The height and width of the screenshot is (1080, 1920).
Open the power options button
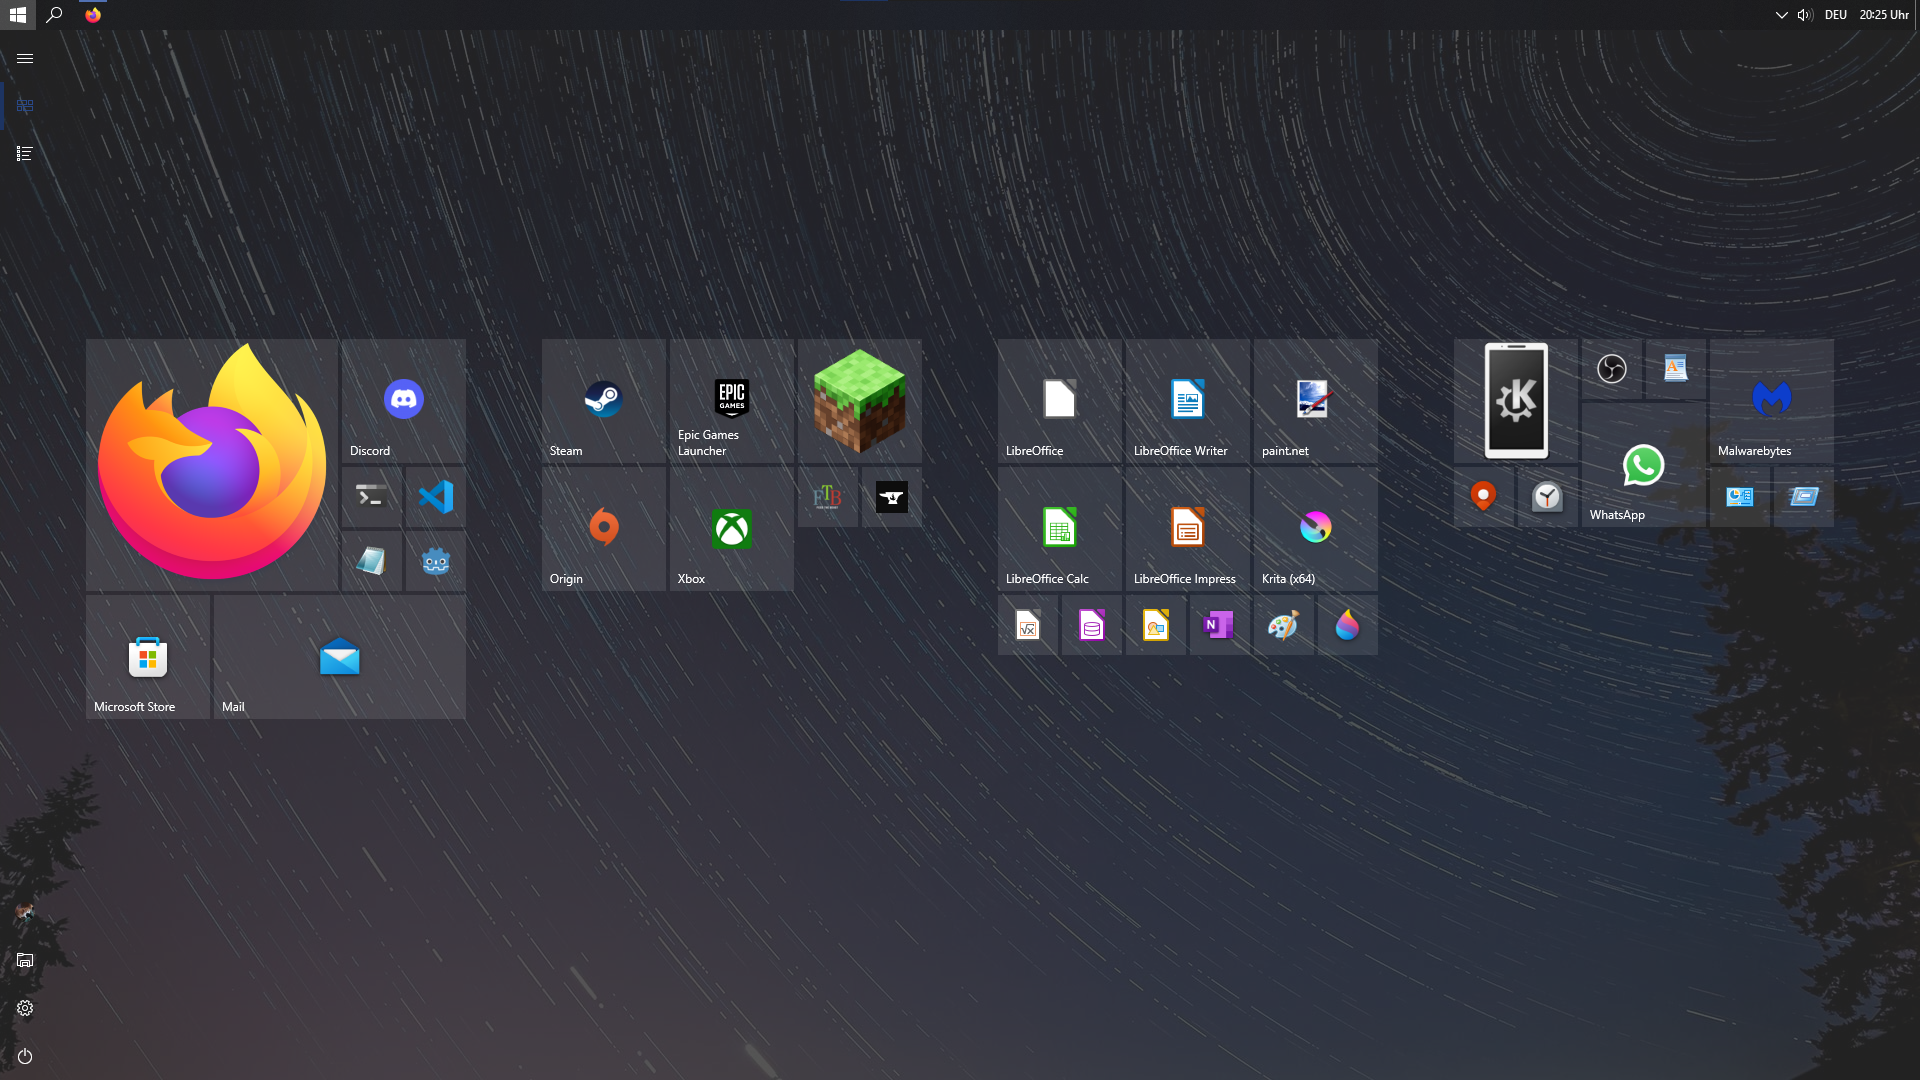(25, 1056)
